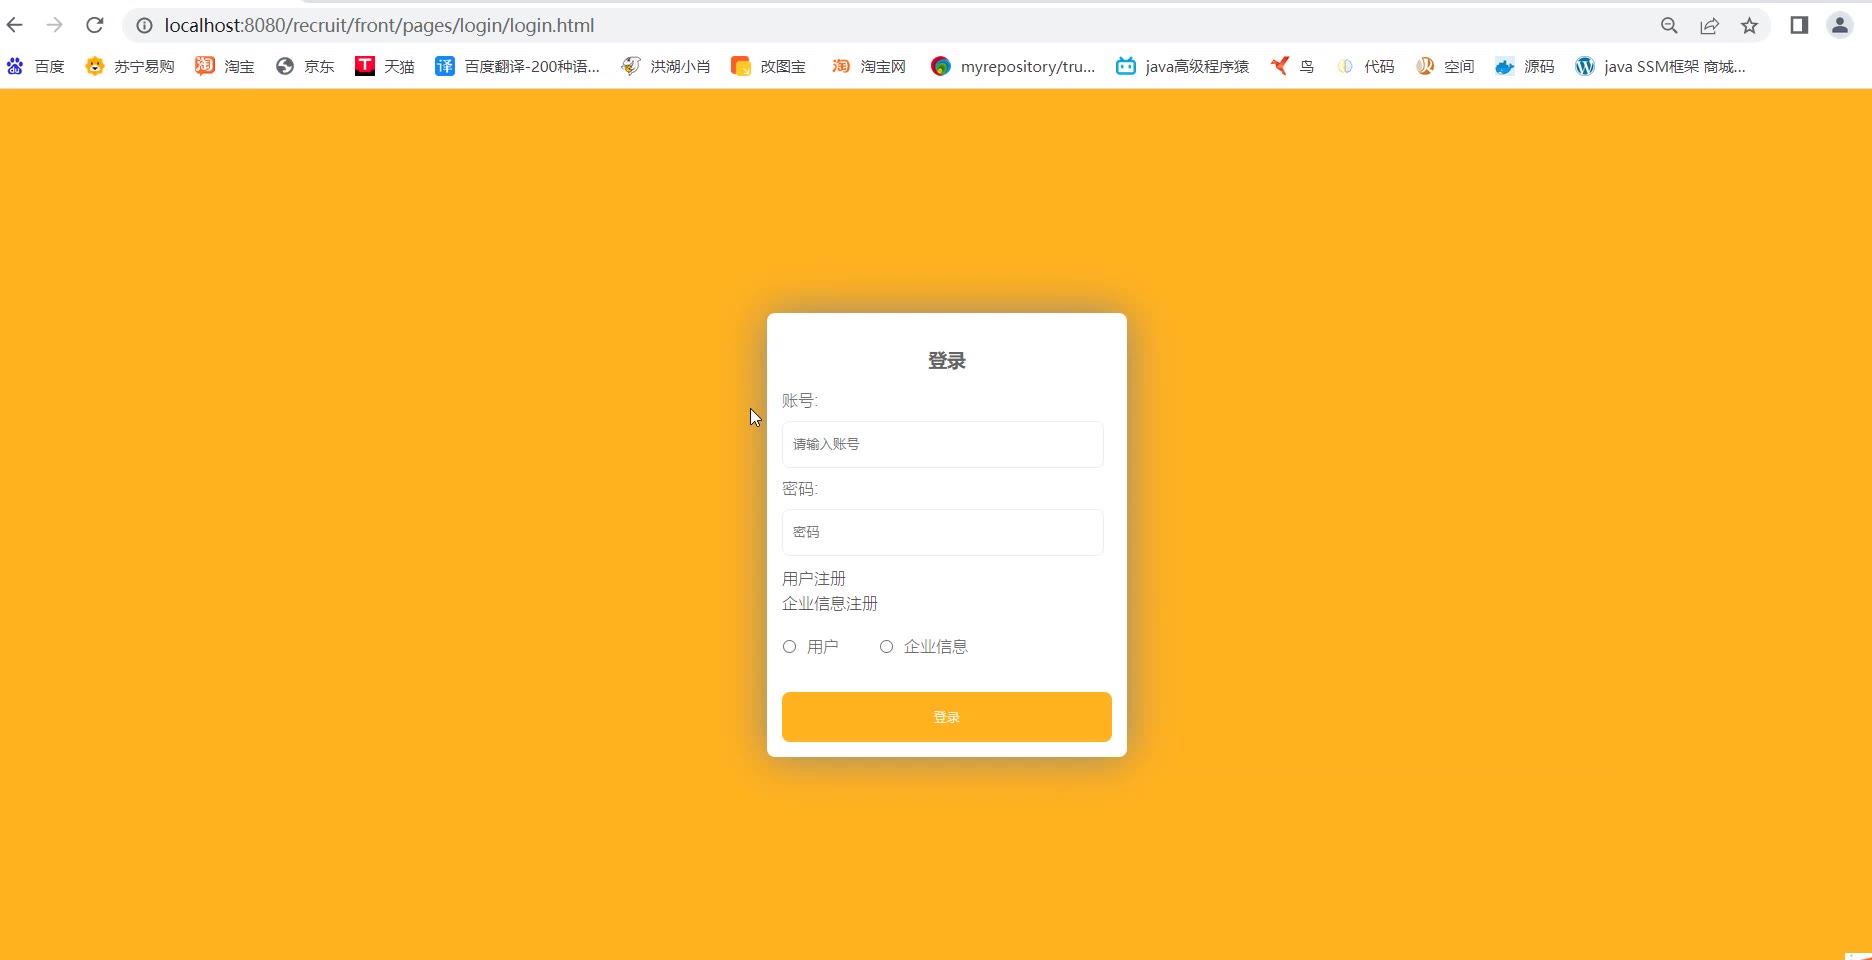
Task: Reload the login page
Action: 95,25
